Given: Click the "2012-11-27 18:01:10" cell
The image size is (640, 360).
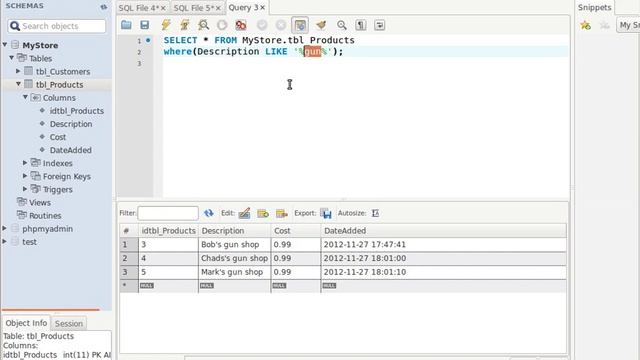Looking at the screenshot, I should click(x=444, y=272).
